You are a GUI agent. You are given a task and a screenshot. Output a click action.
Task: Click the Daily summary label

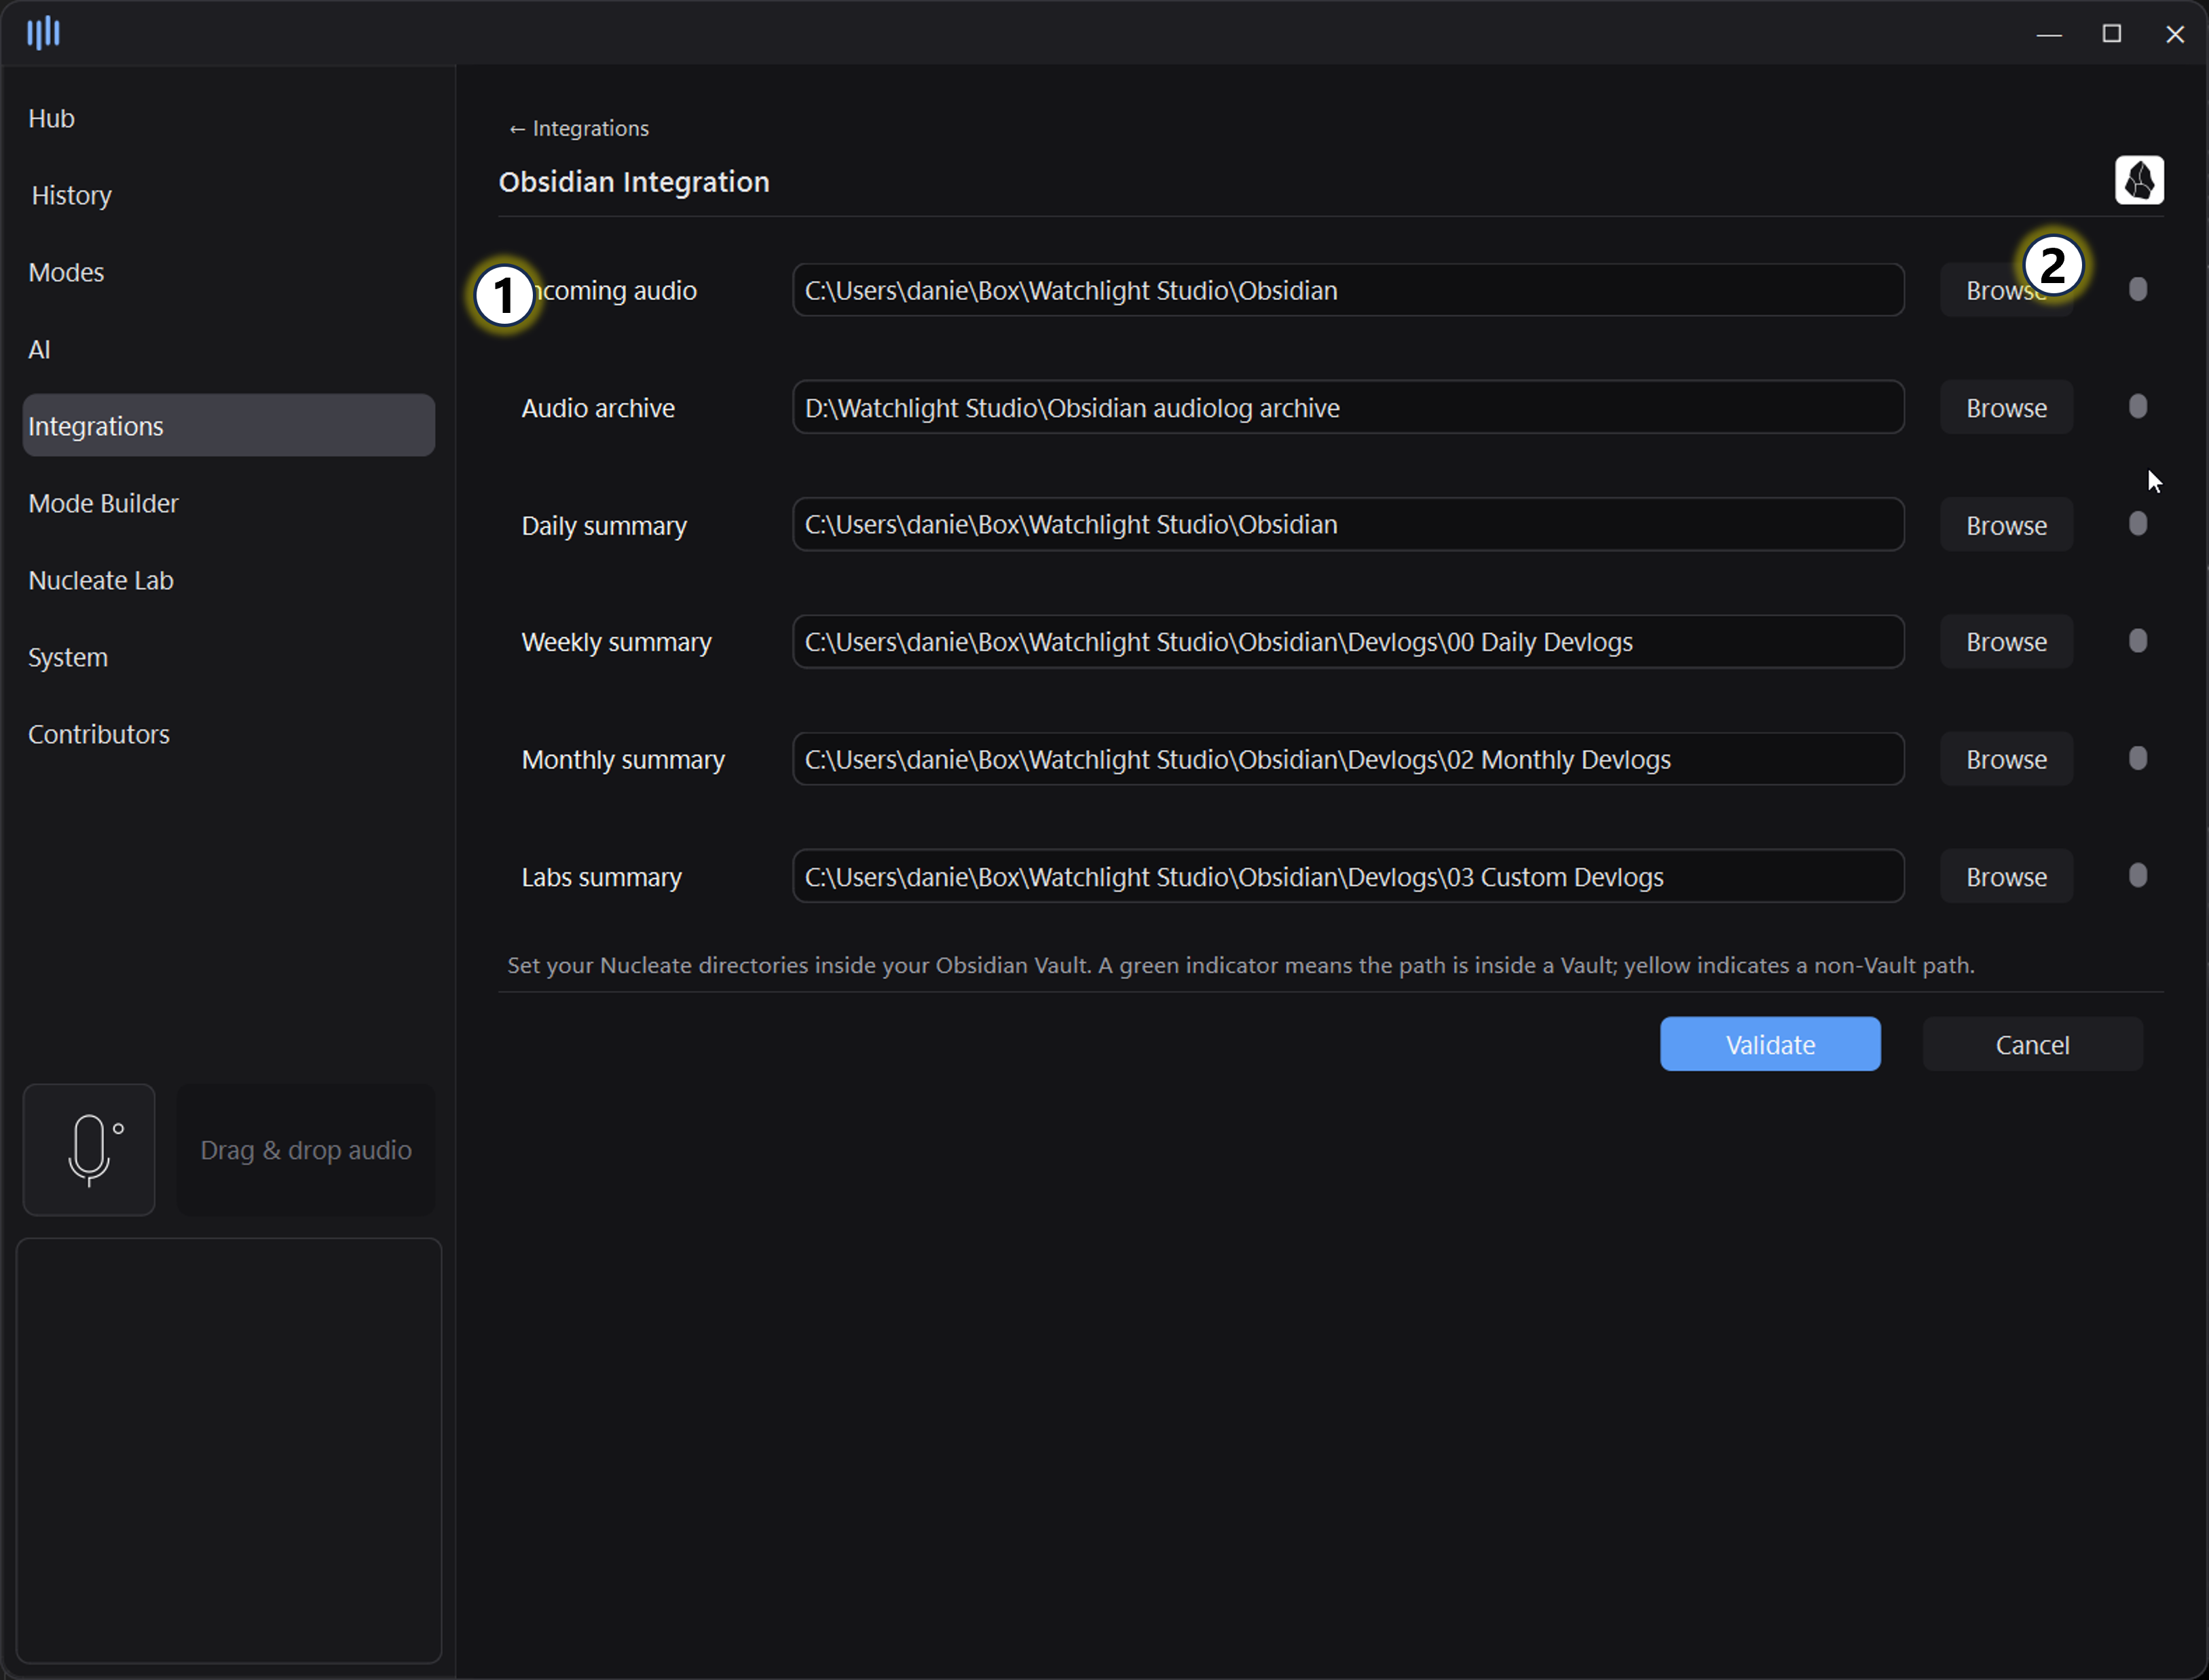click(x=604, y=526)
